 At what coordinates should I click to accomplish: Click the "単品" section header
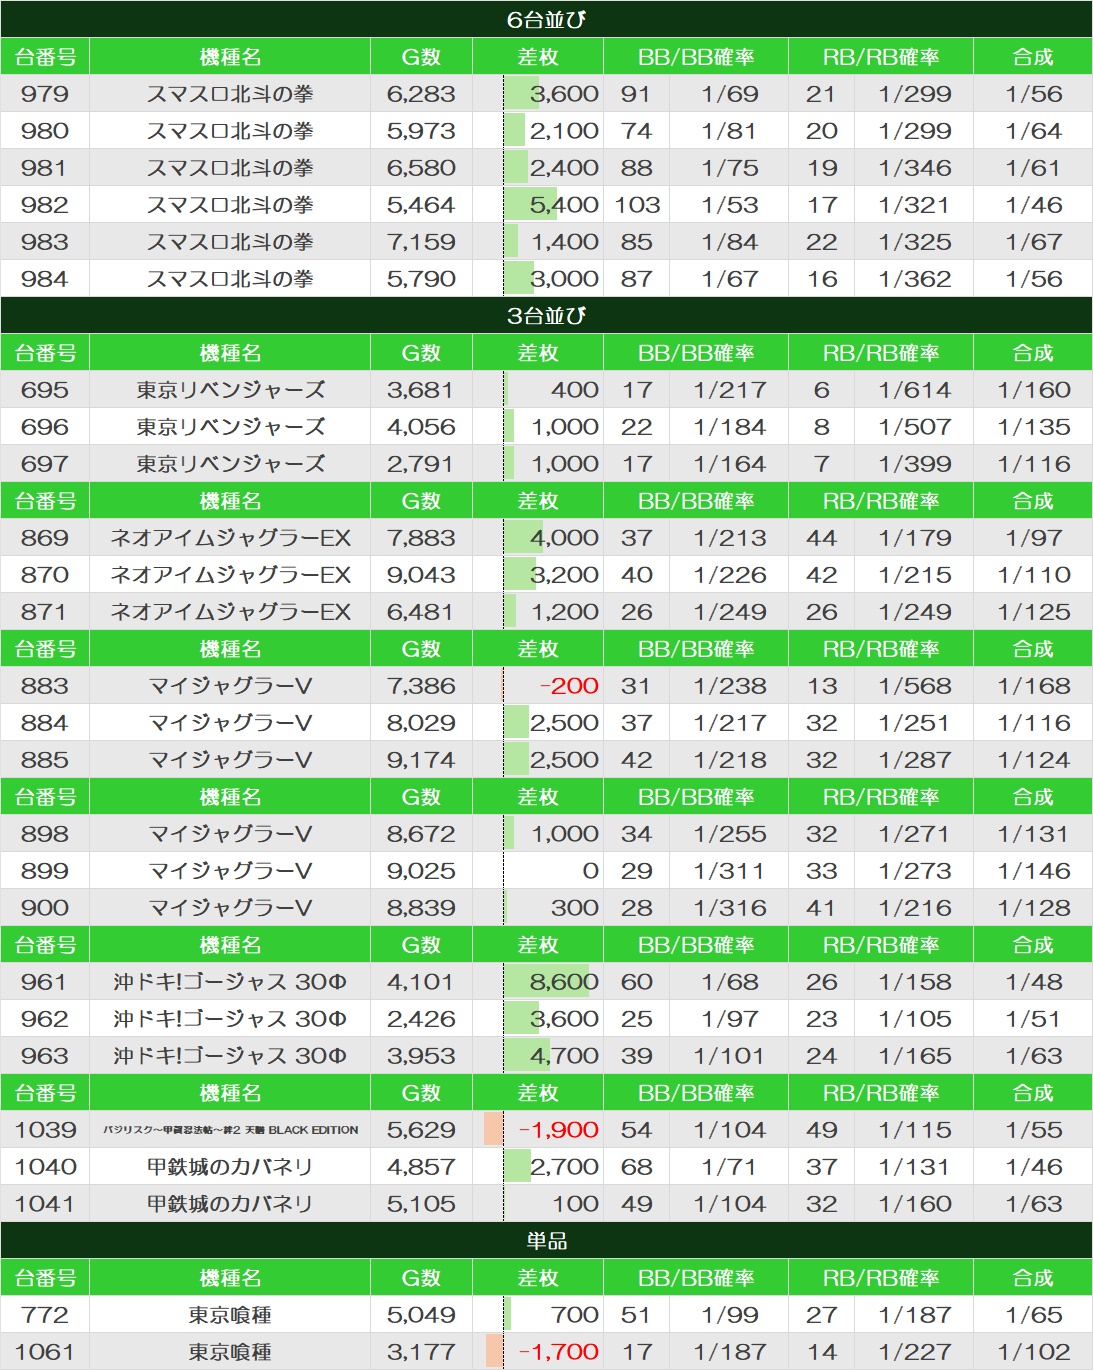click(x=546, y=1240)
